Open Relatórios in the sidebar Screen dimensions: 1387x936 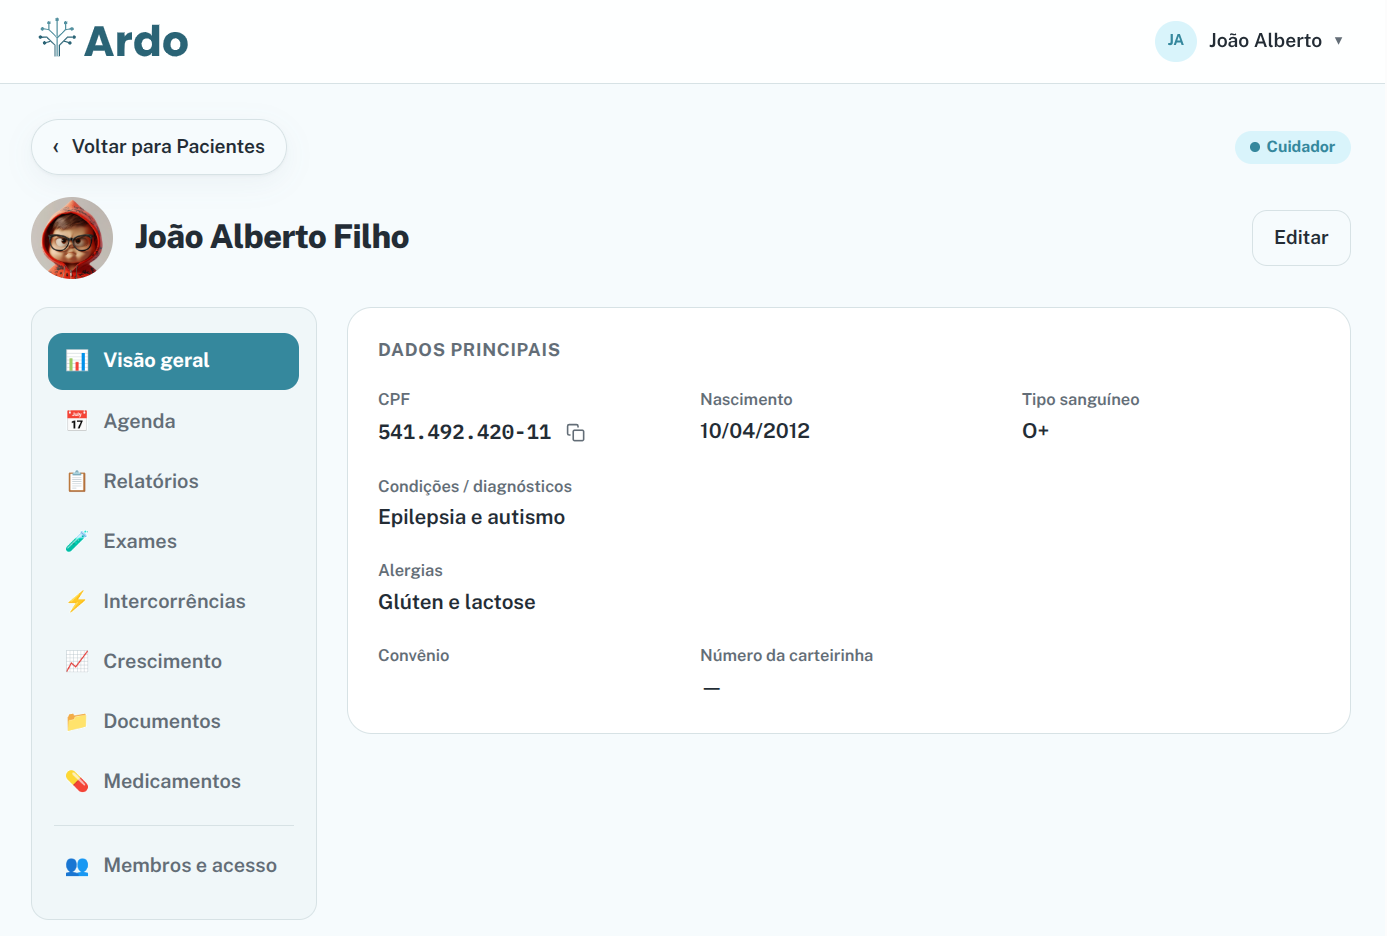tap(173, 481)
